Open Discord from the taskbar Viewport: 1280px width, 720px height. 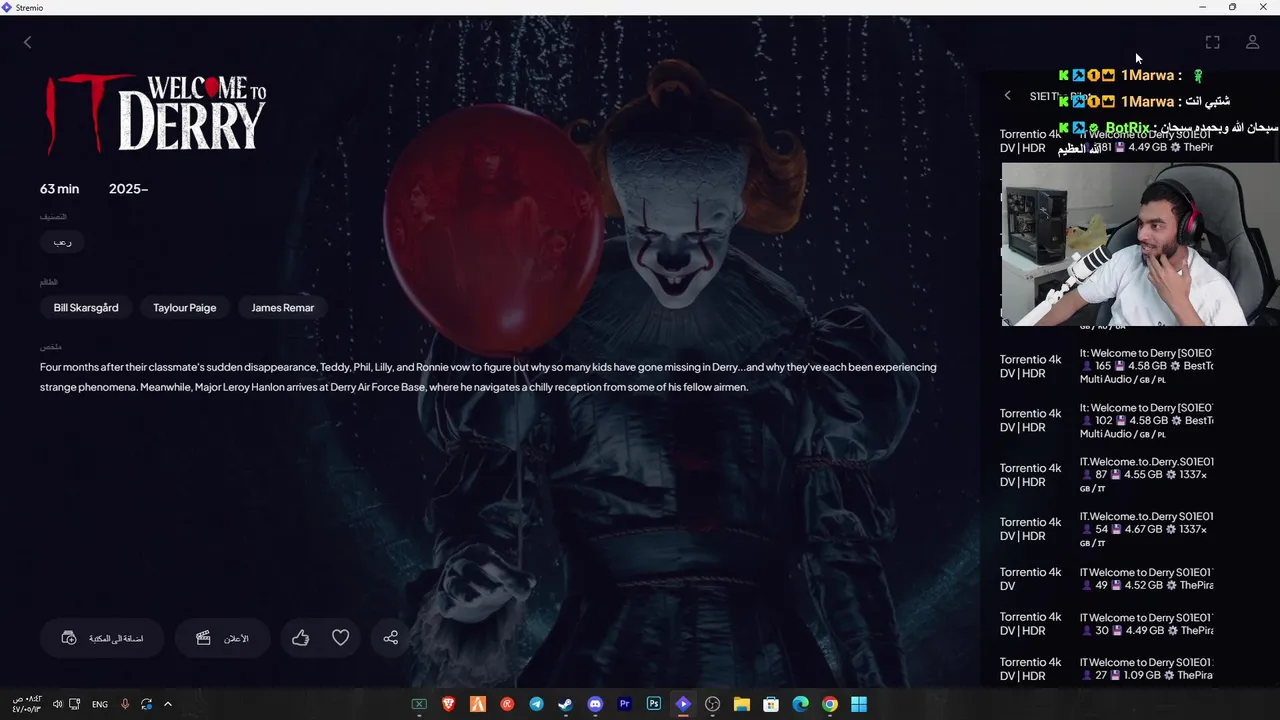(x=595, y=704)
